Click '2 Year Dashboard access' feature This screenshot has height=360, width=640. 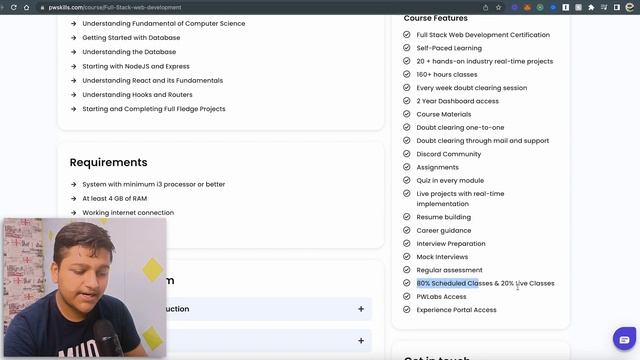tap(457, 101)
